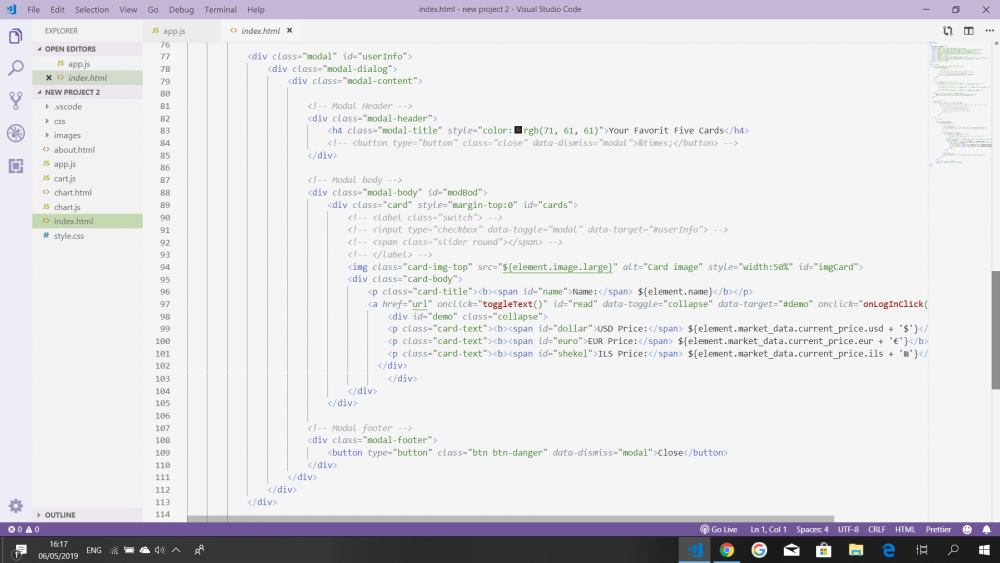Change indentation via Spaces: 4
The width and height of the screenshot is (1000, 563).
pyautogui.click(x=812, y=529)
